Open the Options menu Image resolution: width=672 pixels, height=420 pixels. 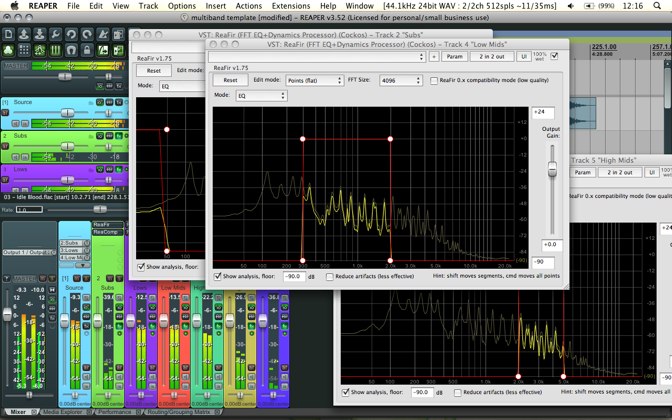pos(182,6)
